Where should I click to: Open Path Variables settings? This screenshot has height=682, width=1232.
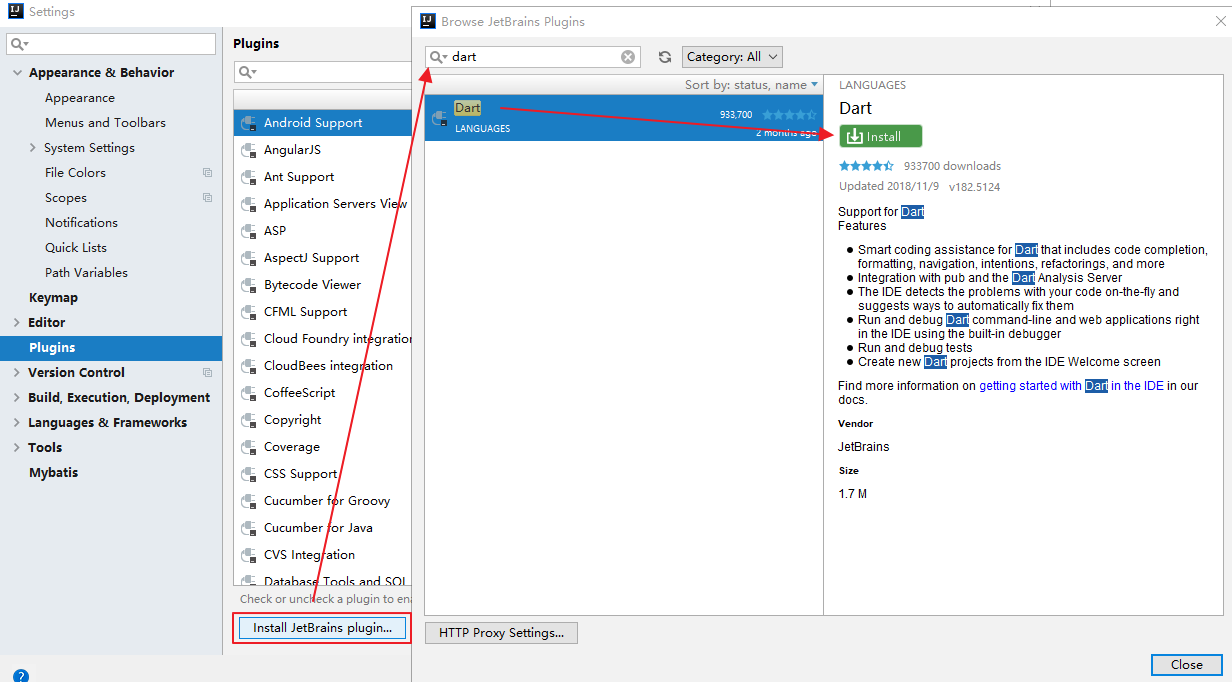click(x=86, y=273)
